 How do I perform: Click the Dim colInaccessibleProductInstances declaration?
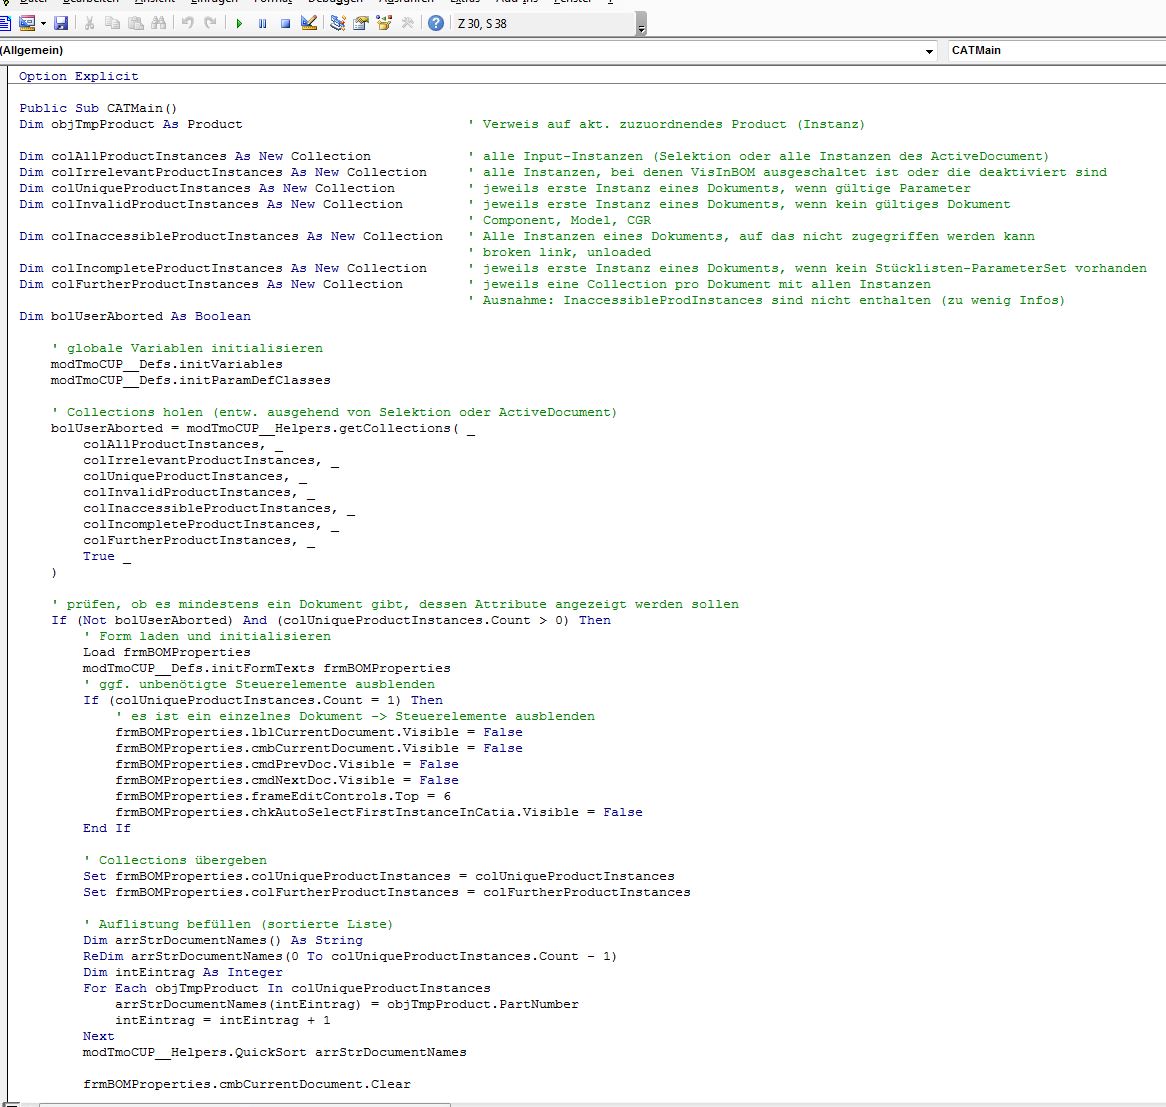click(x=231, y=236)
